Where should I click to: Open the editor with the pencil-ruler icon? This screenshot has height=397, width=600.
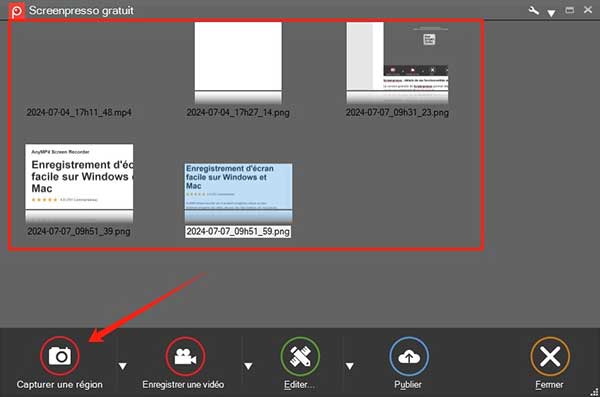tap(300, 356)
